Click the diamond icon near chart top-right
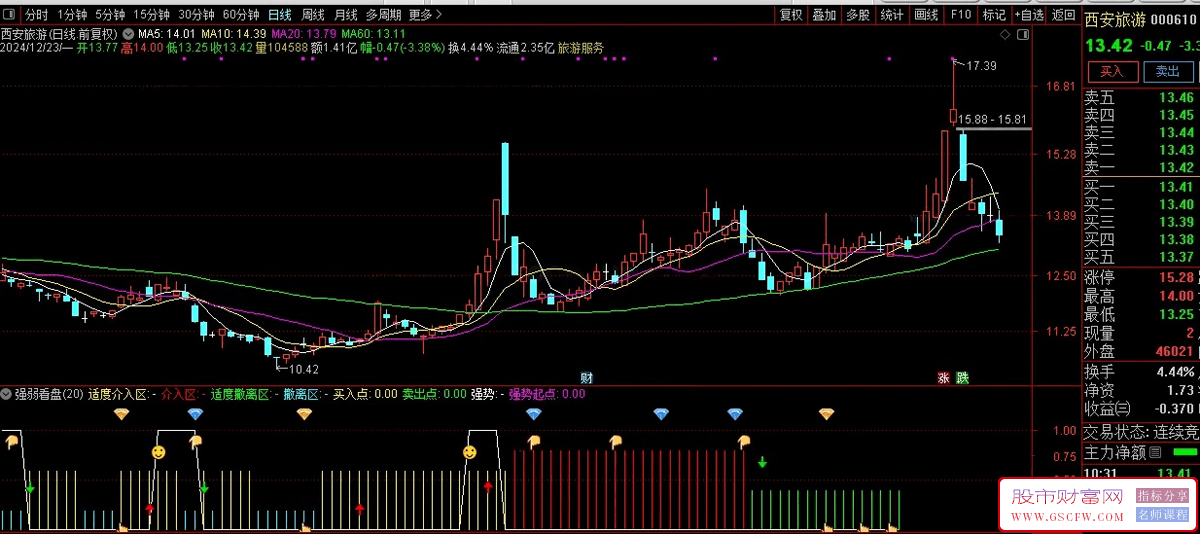Image resolution: width=1200 pixels, height=534 pixels. (1005, 34)
